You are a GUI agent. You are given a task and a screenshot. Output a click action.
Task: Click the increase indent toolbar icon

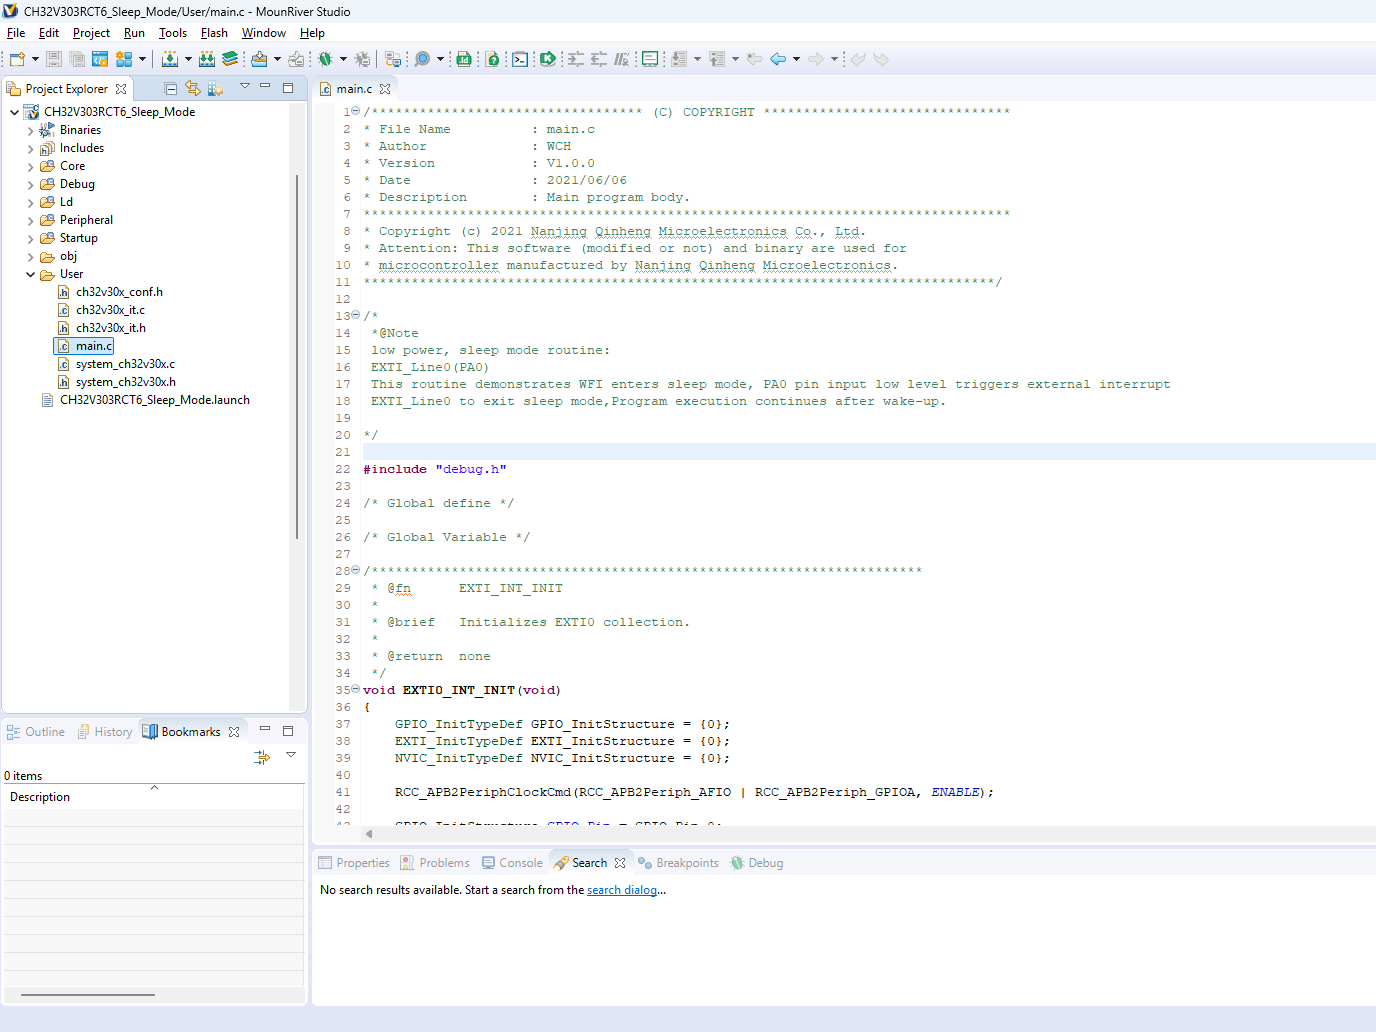click(576, 59)
